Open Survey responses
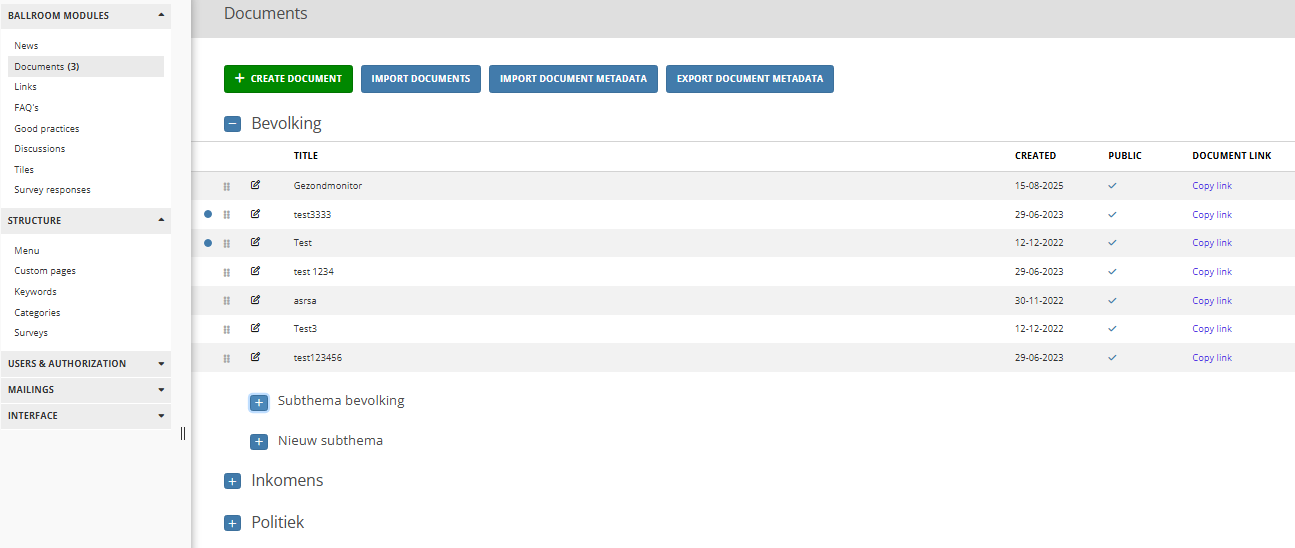 [x=52, y=190]
